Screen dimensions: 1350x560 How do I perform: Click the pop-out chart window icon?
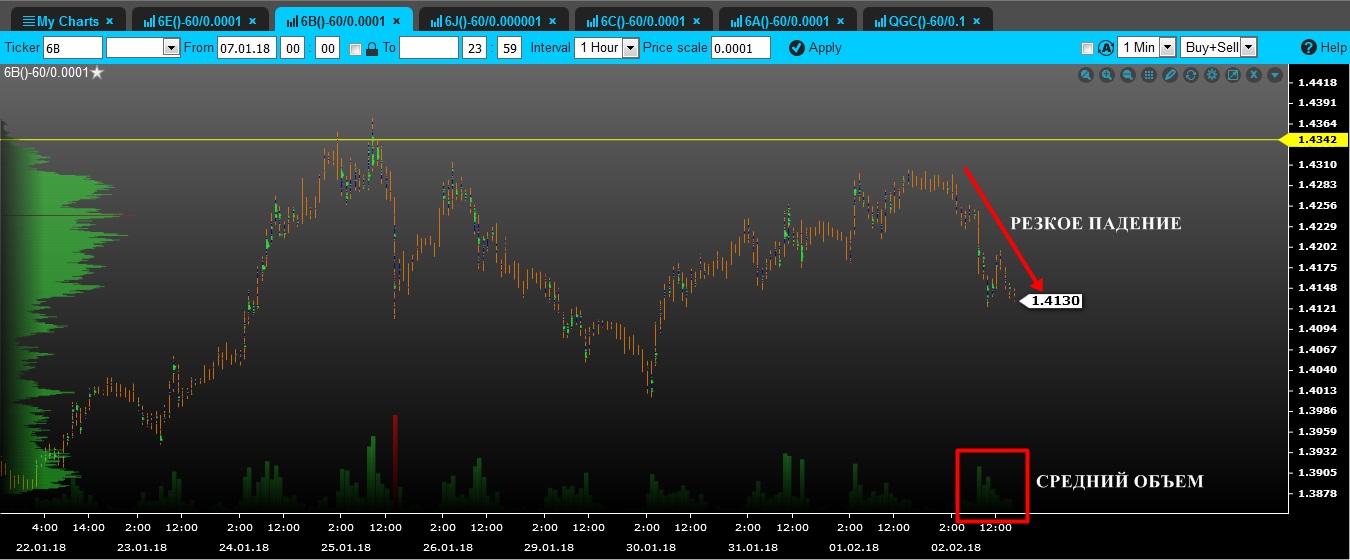coord(1233,75)
